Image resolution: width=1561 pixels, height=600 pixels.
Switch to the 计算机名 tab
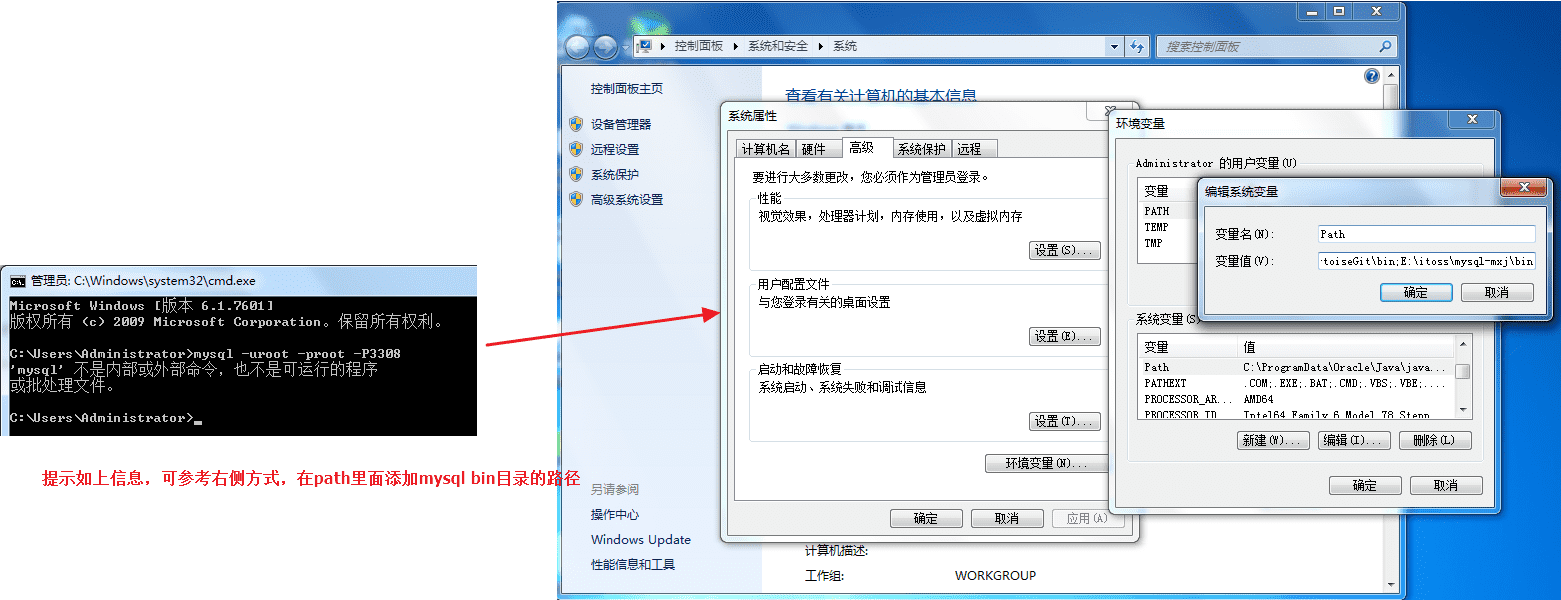(766, 149)
